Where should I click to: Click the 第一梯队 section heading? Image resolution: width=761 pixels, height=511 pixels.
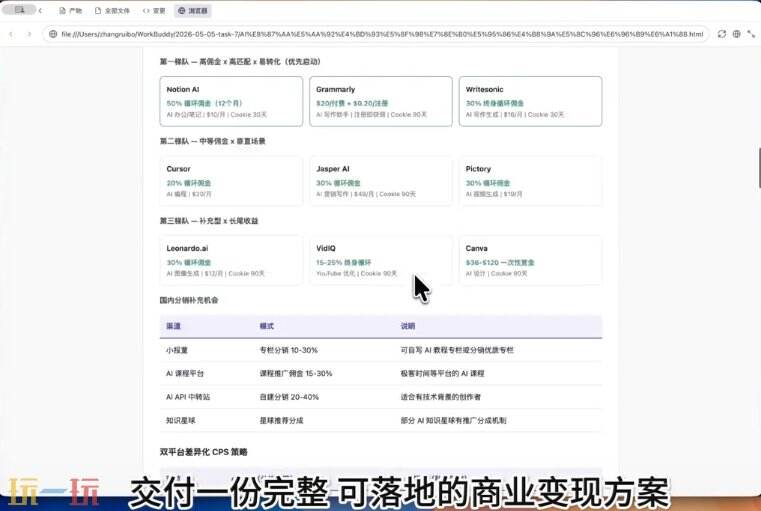240,62
